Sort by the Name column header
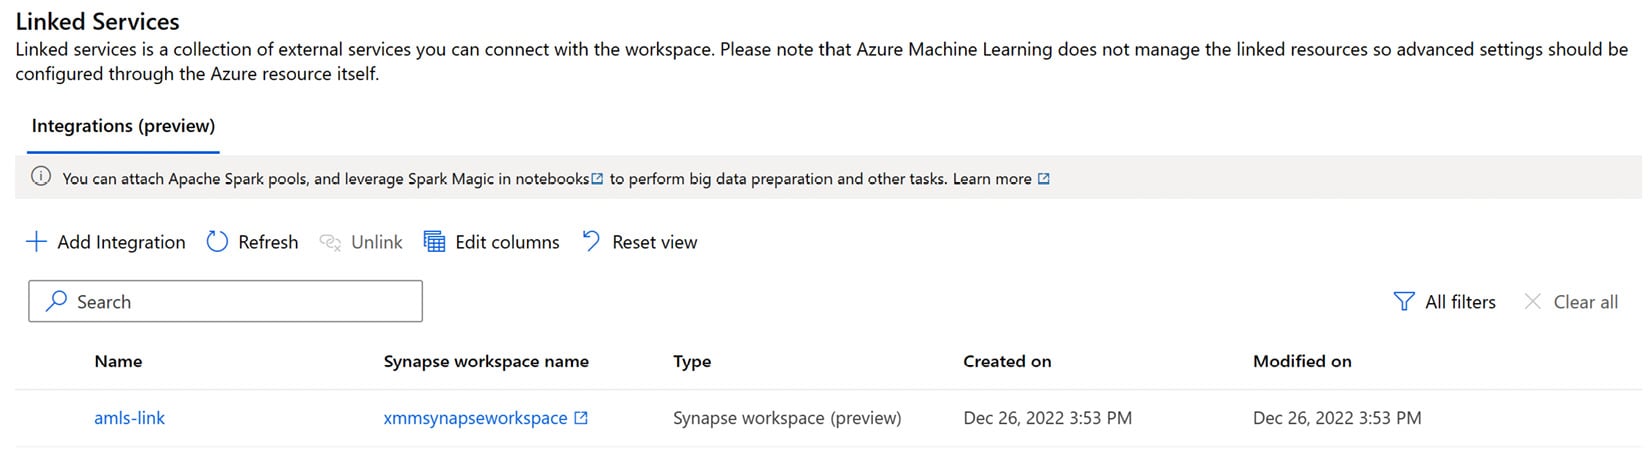 pyautogui.click(x=118, y=361)
